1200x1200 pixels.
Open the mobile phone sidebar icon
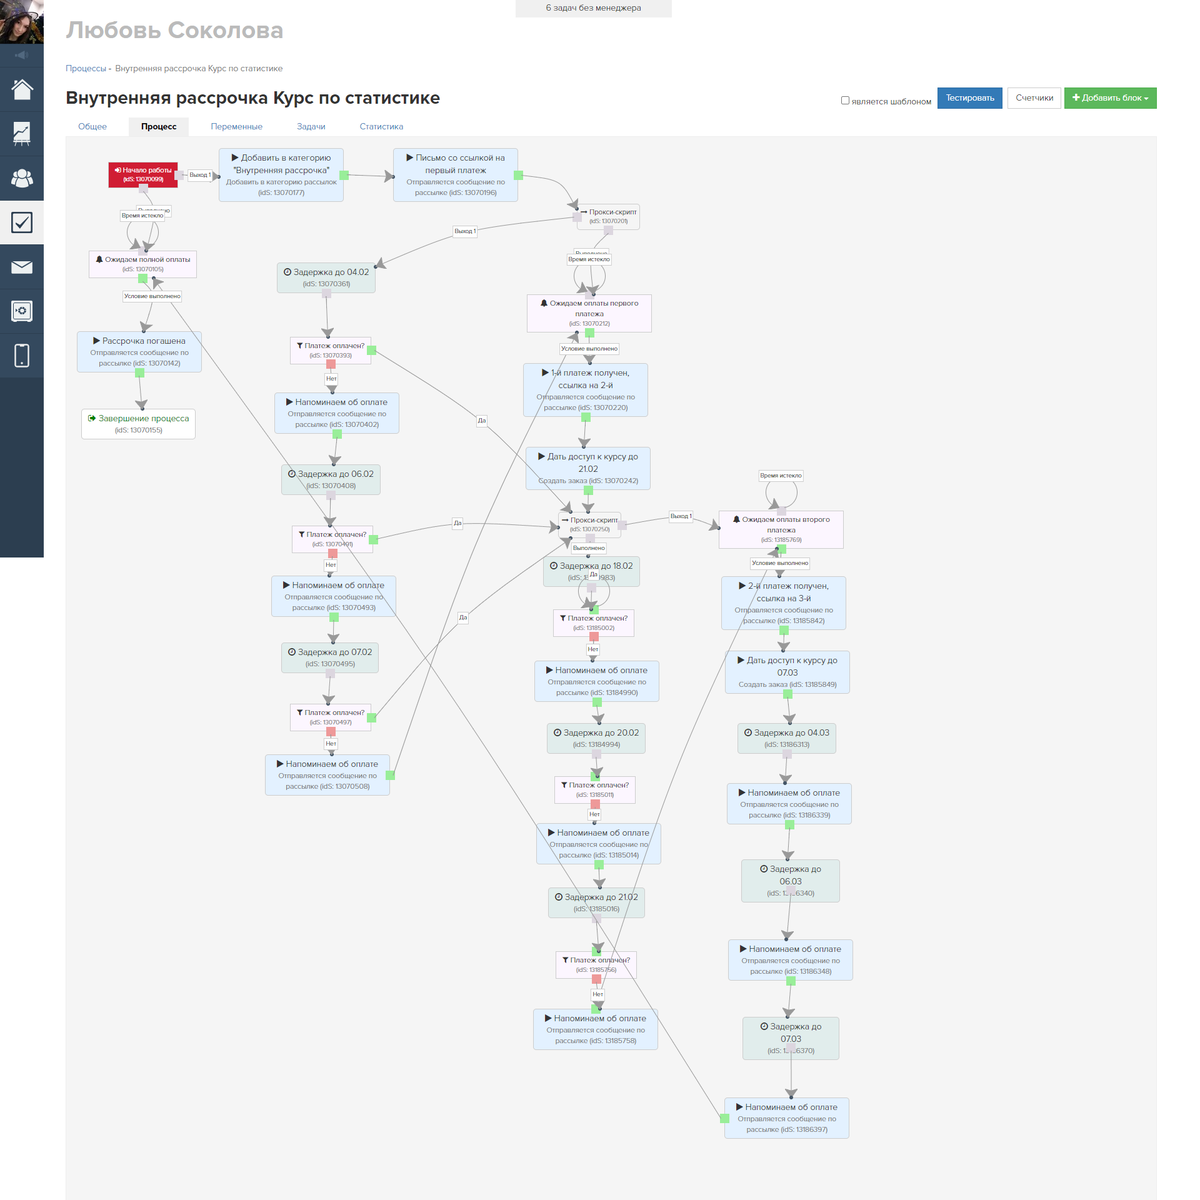pos(22,356)
